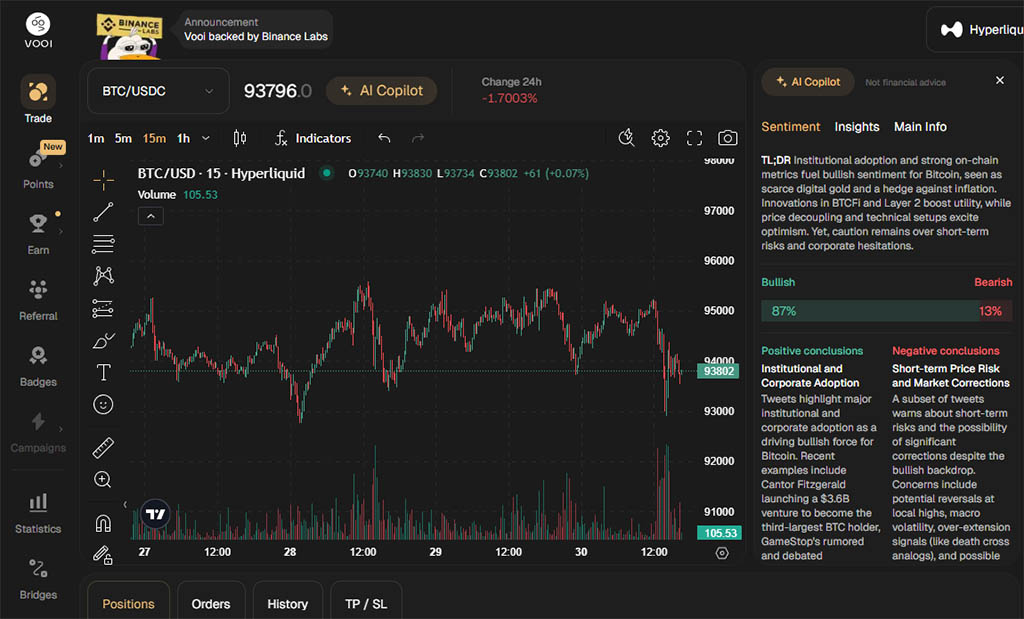Enter fullscreen chart mode
This screenshot has width=1024, height=619.
point(694,138)
